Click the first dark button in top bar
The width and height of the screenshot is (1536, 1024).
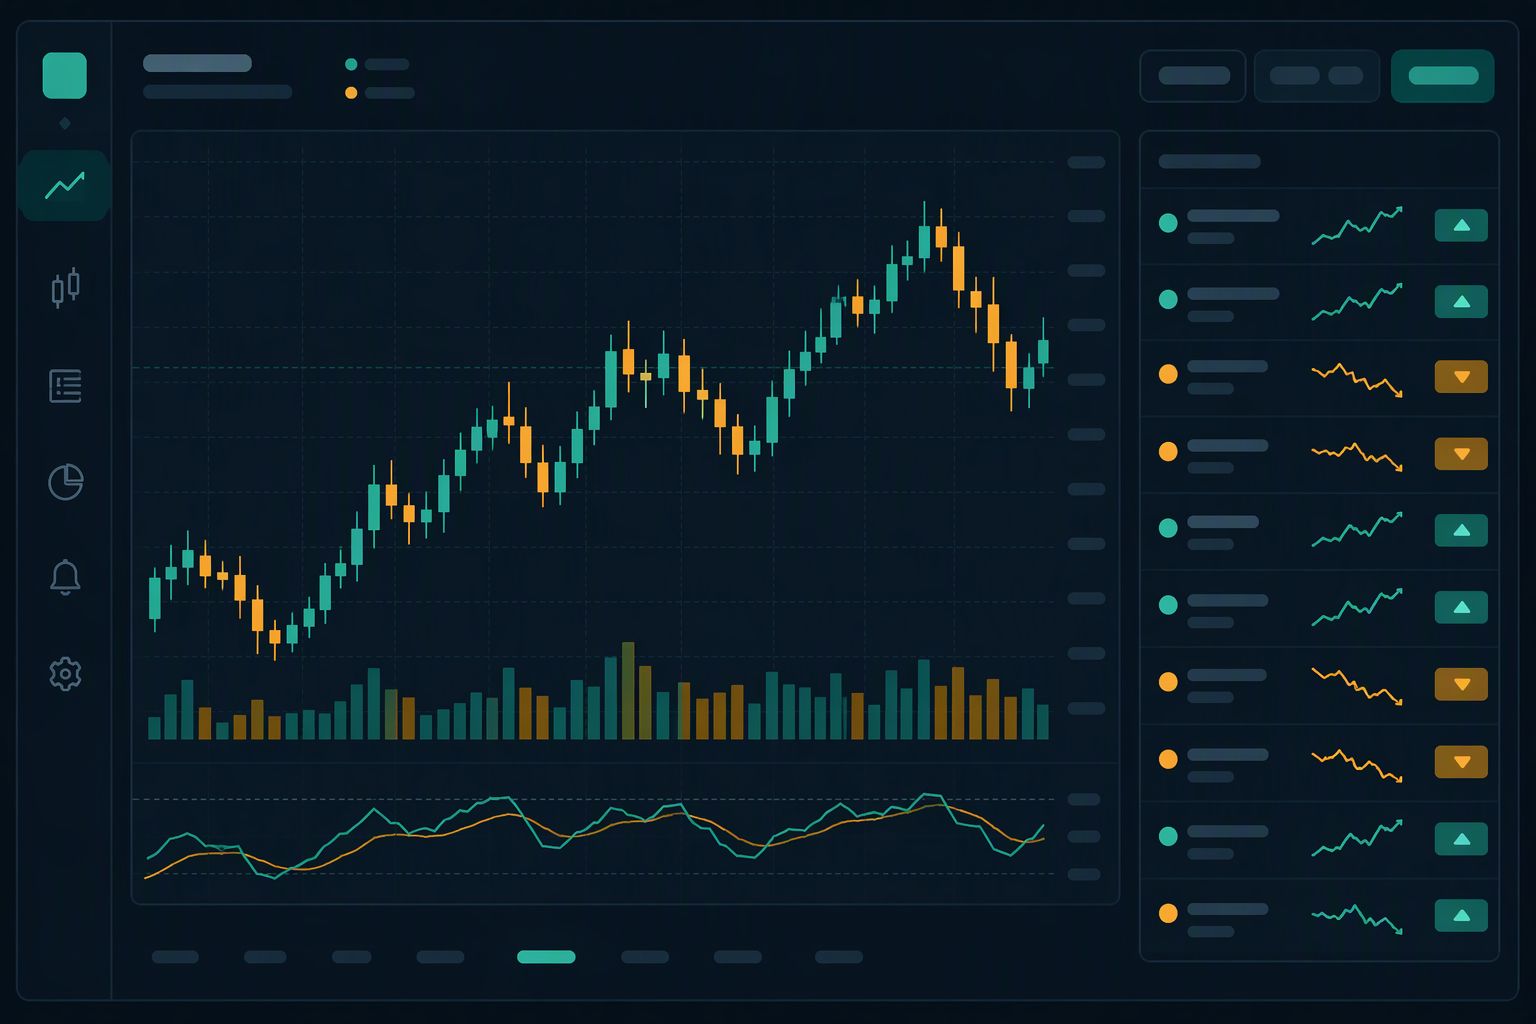coord(1193,76)
